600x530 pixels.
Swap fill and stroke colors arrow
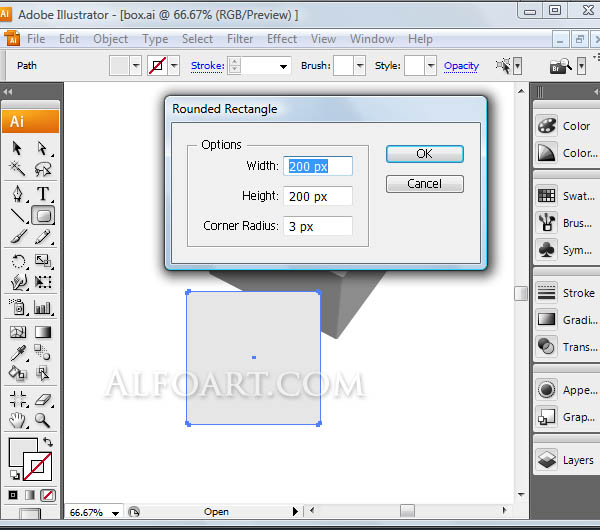[48, 442]
